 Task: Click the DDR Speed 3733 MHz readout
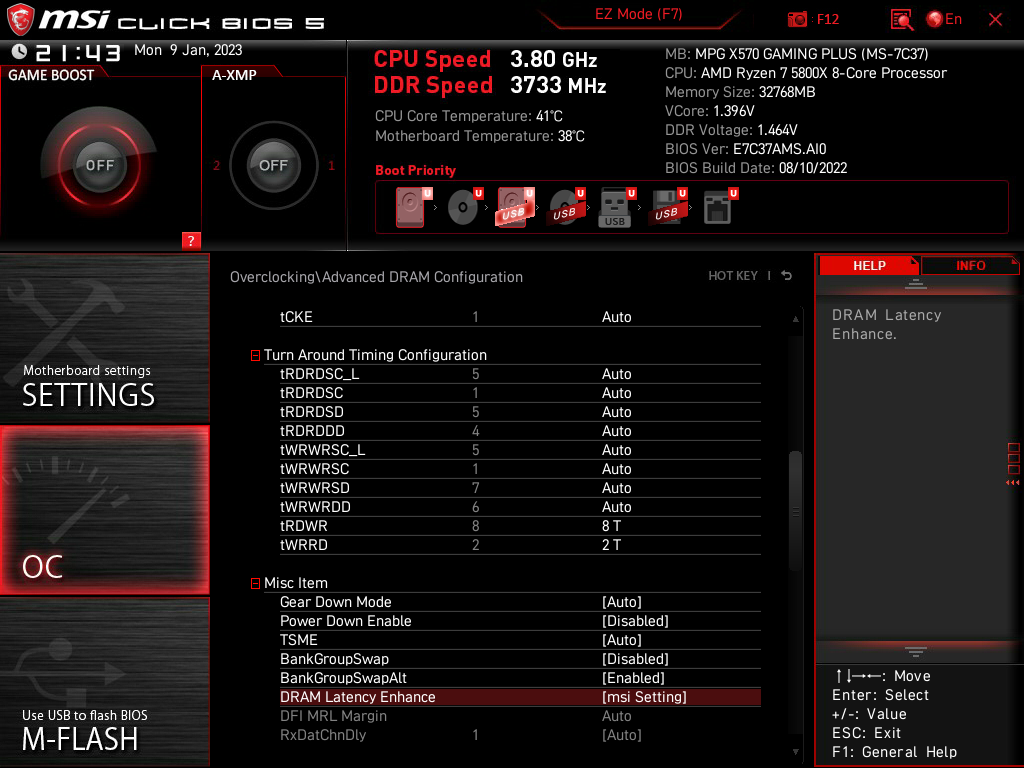pyautogui.click(x=490, y=85)
